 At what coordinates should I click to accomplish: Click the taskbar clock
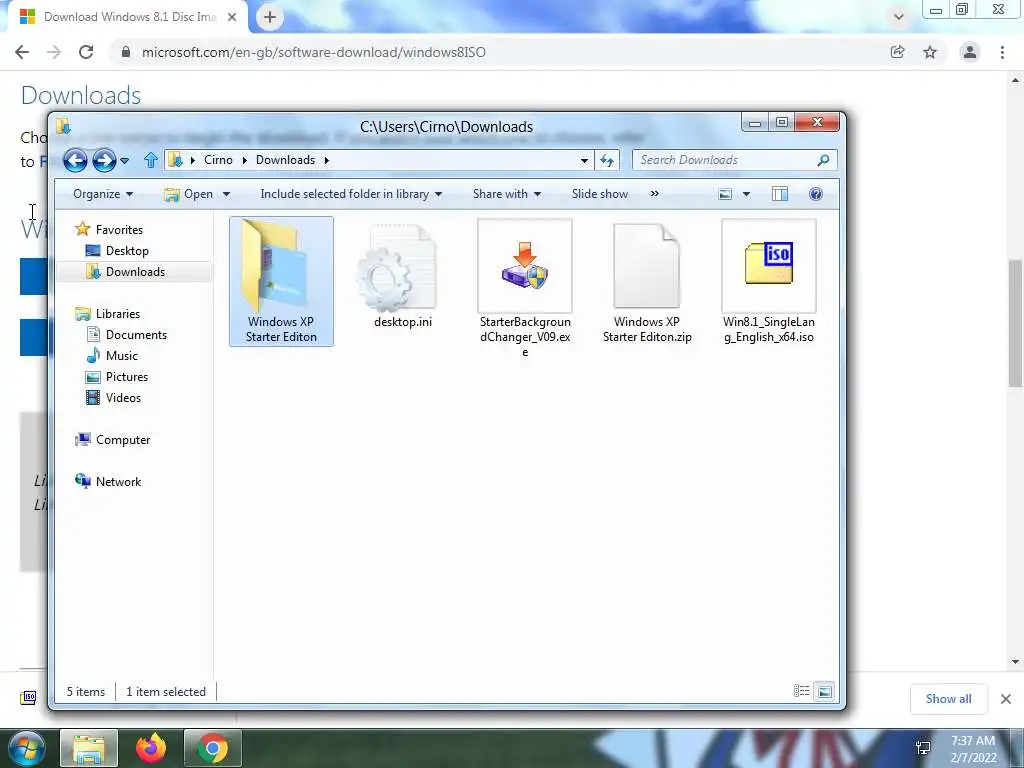[x=973, y=749]
